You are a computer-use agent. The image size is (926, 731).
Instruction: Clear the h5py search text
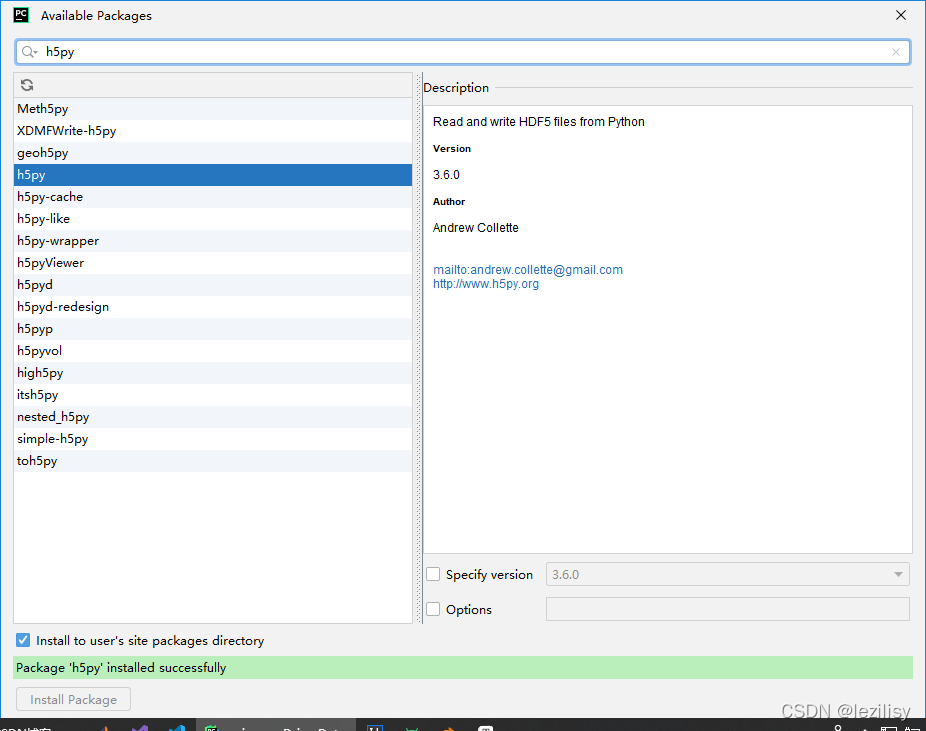896,52
